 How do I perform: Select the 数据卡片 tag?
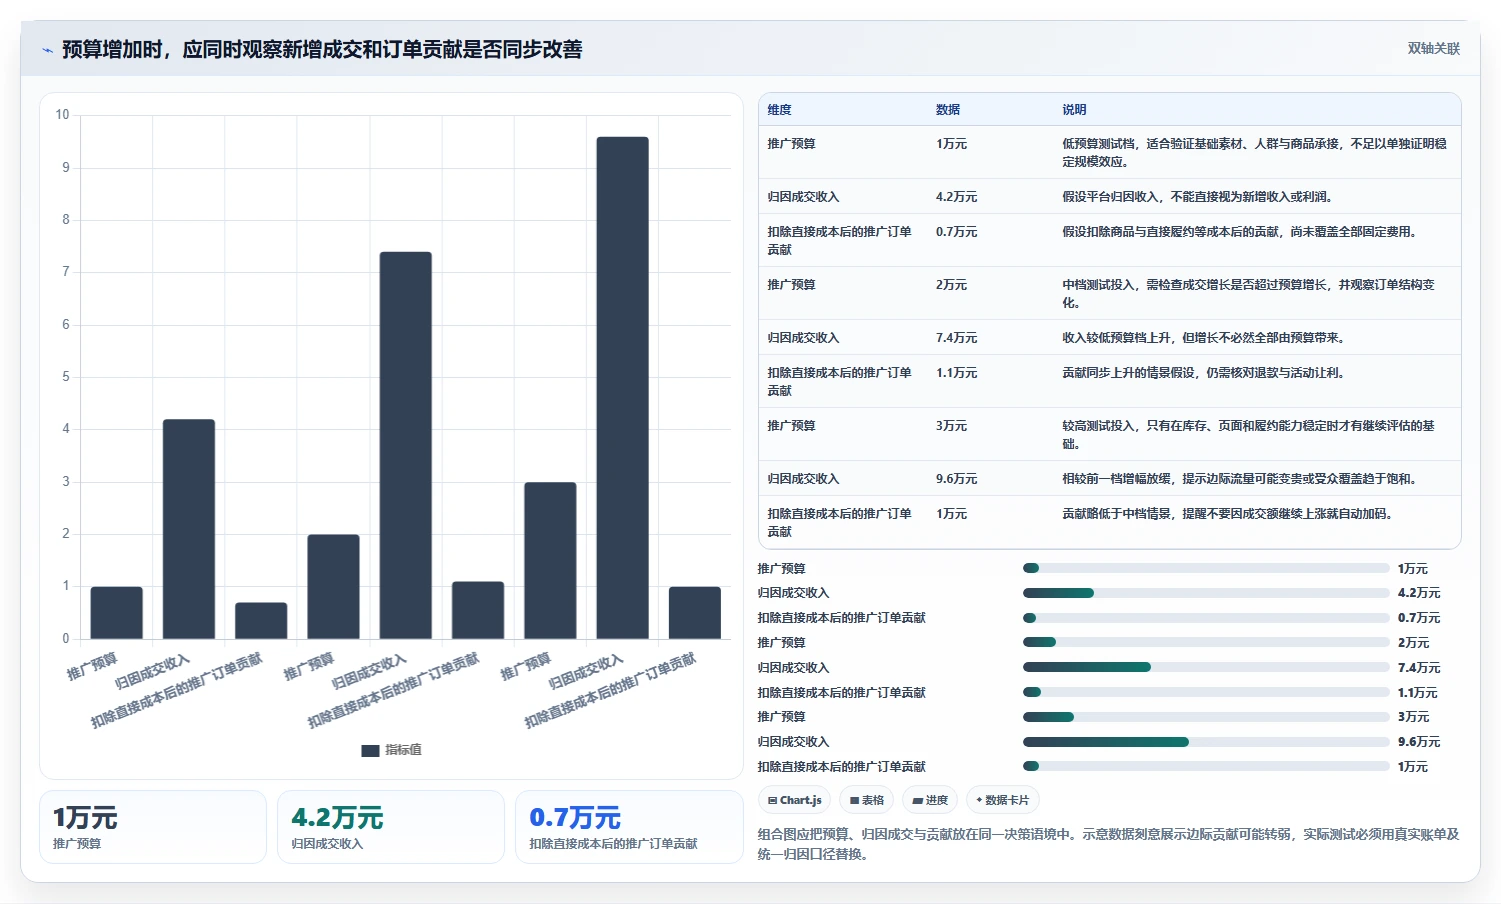point(1003,800)
